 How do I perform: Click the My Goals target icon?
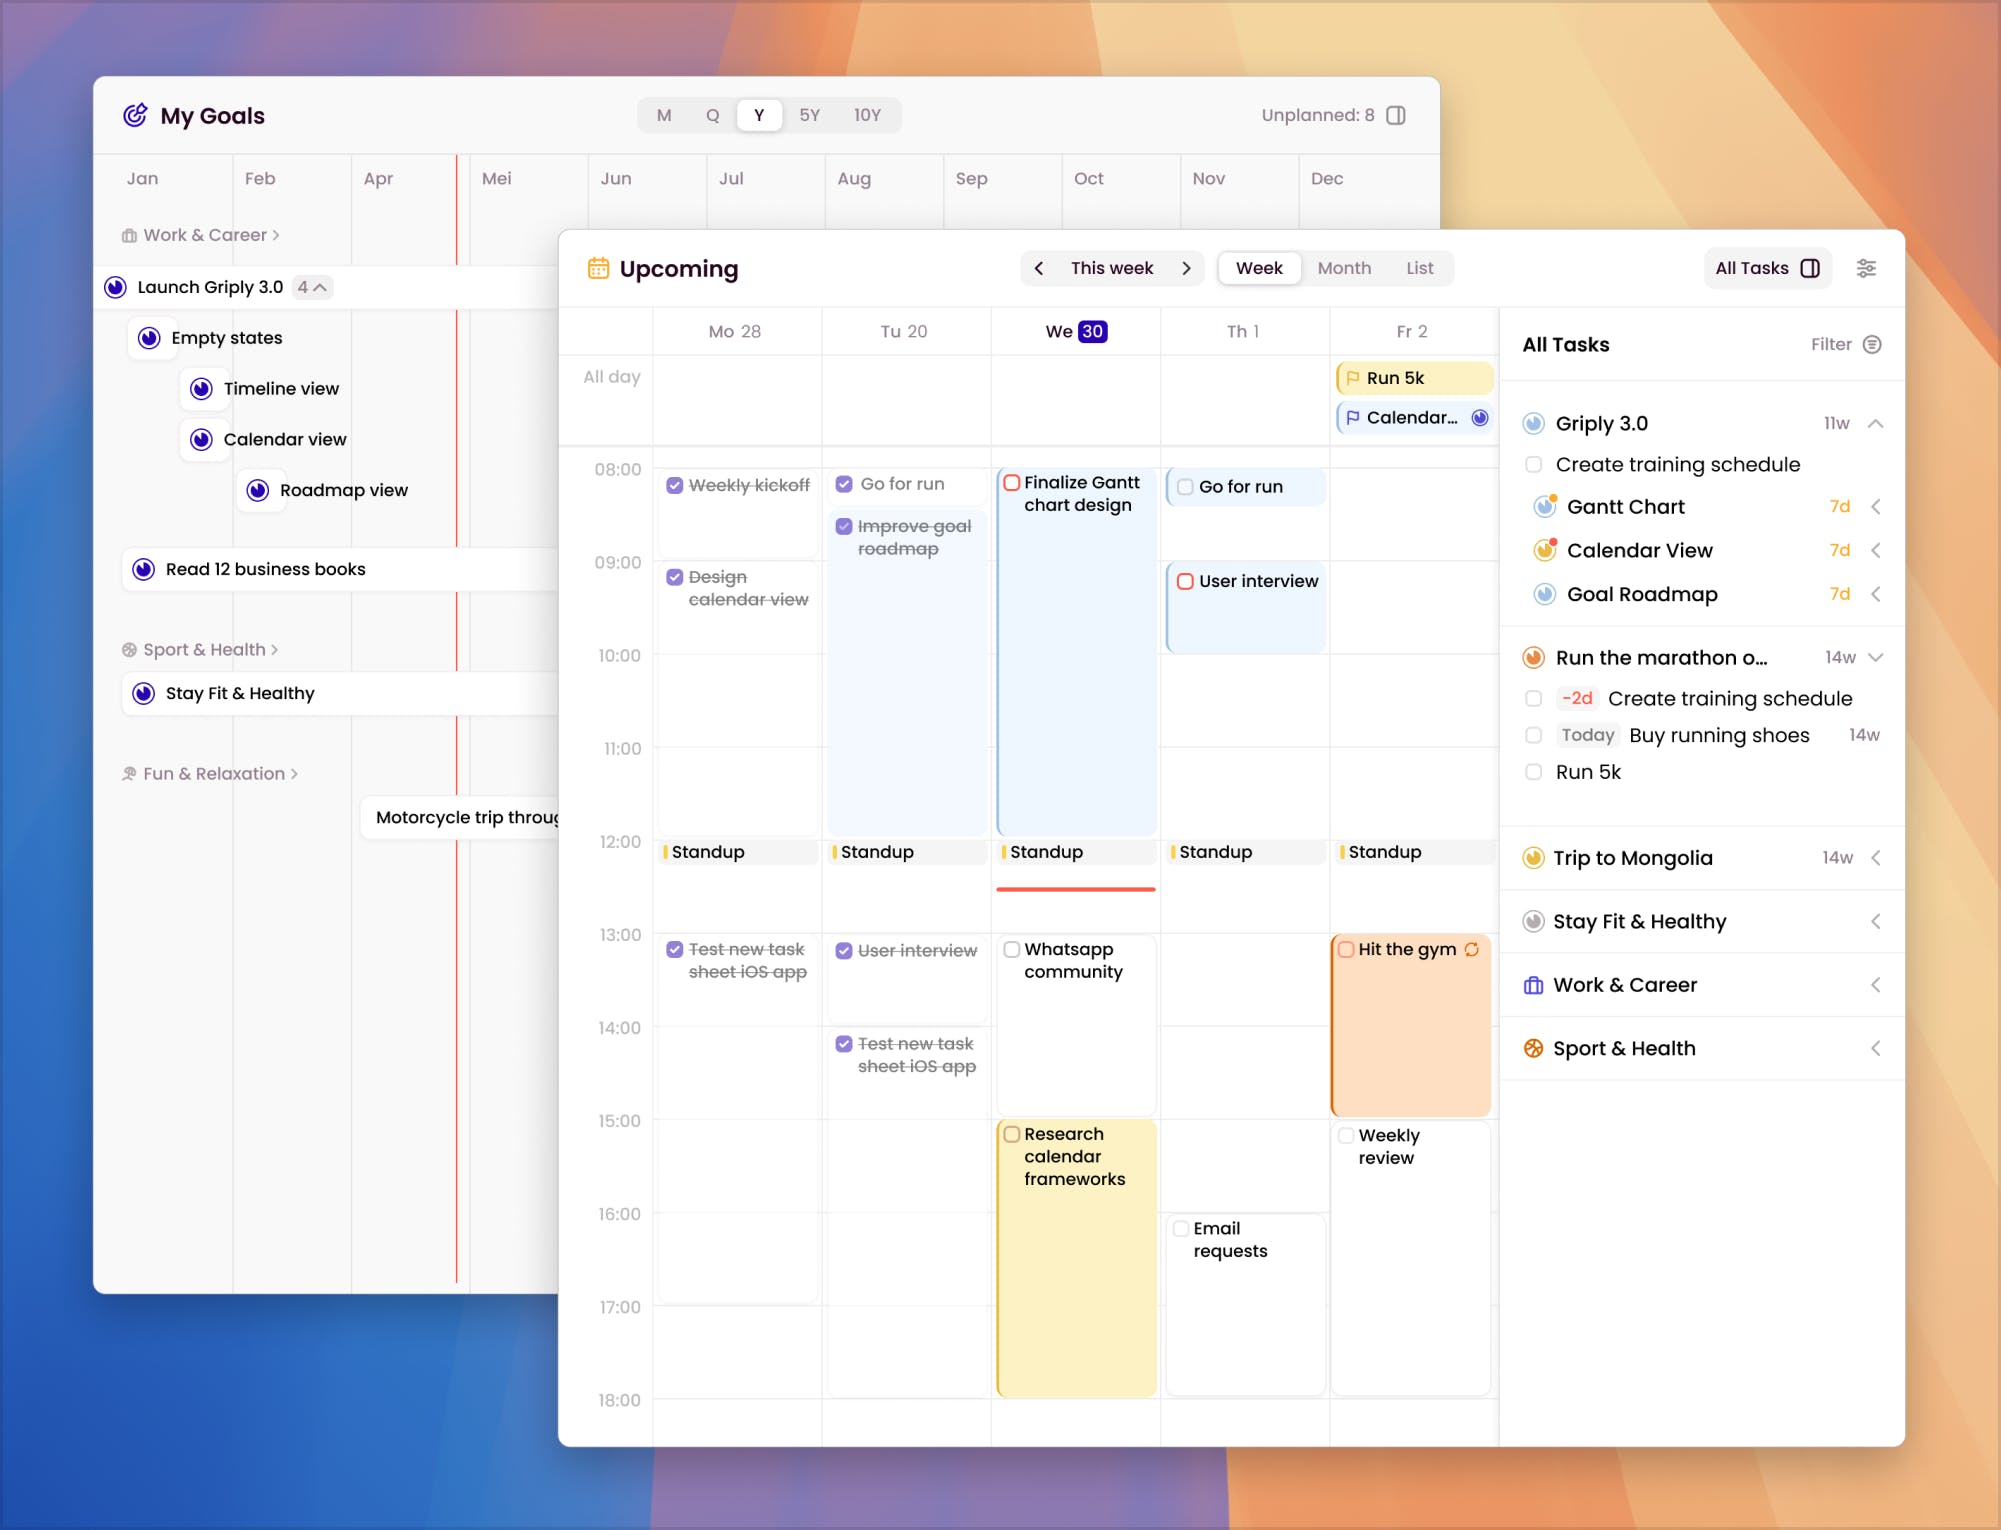coord(135,115)
